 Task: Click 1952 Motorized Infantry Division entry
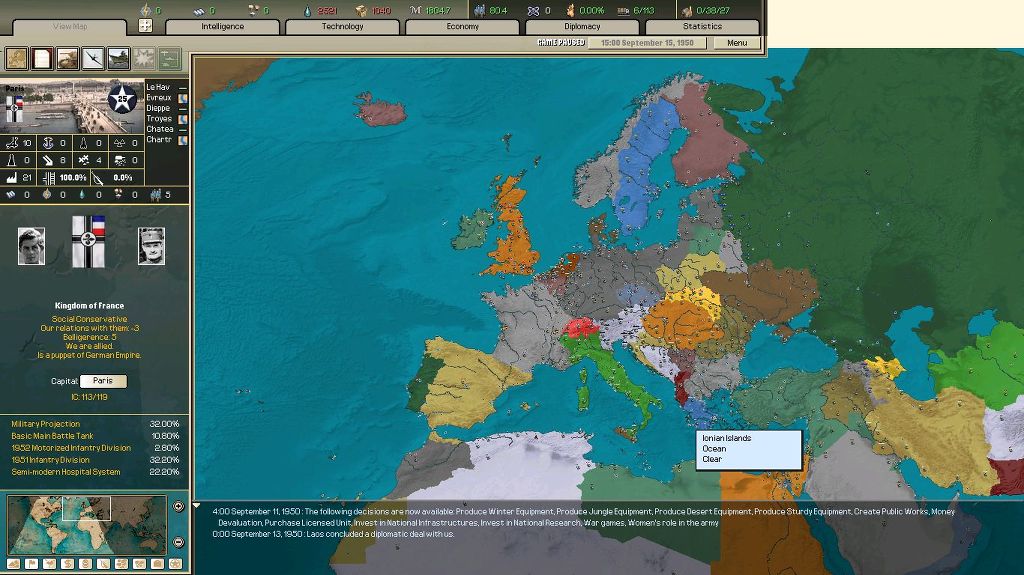tap(95, 448)
